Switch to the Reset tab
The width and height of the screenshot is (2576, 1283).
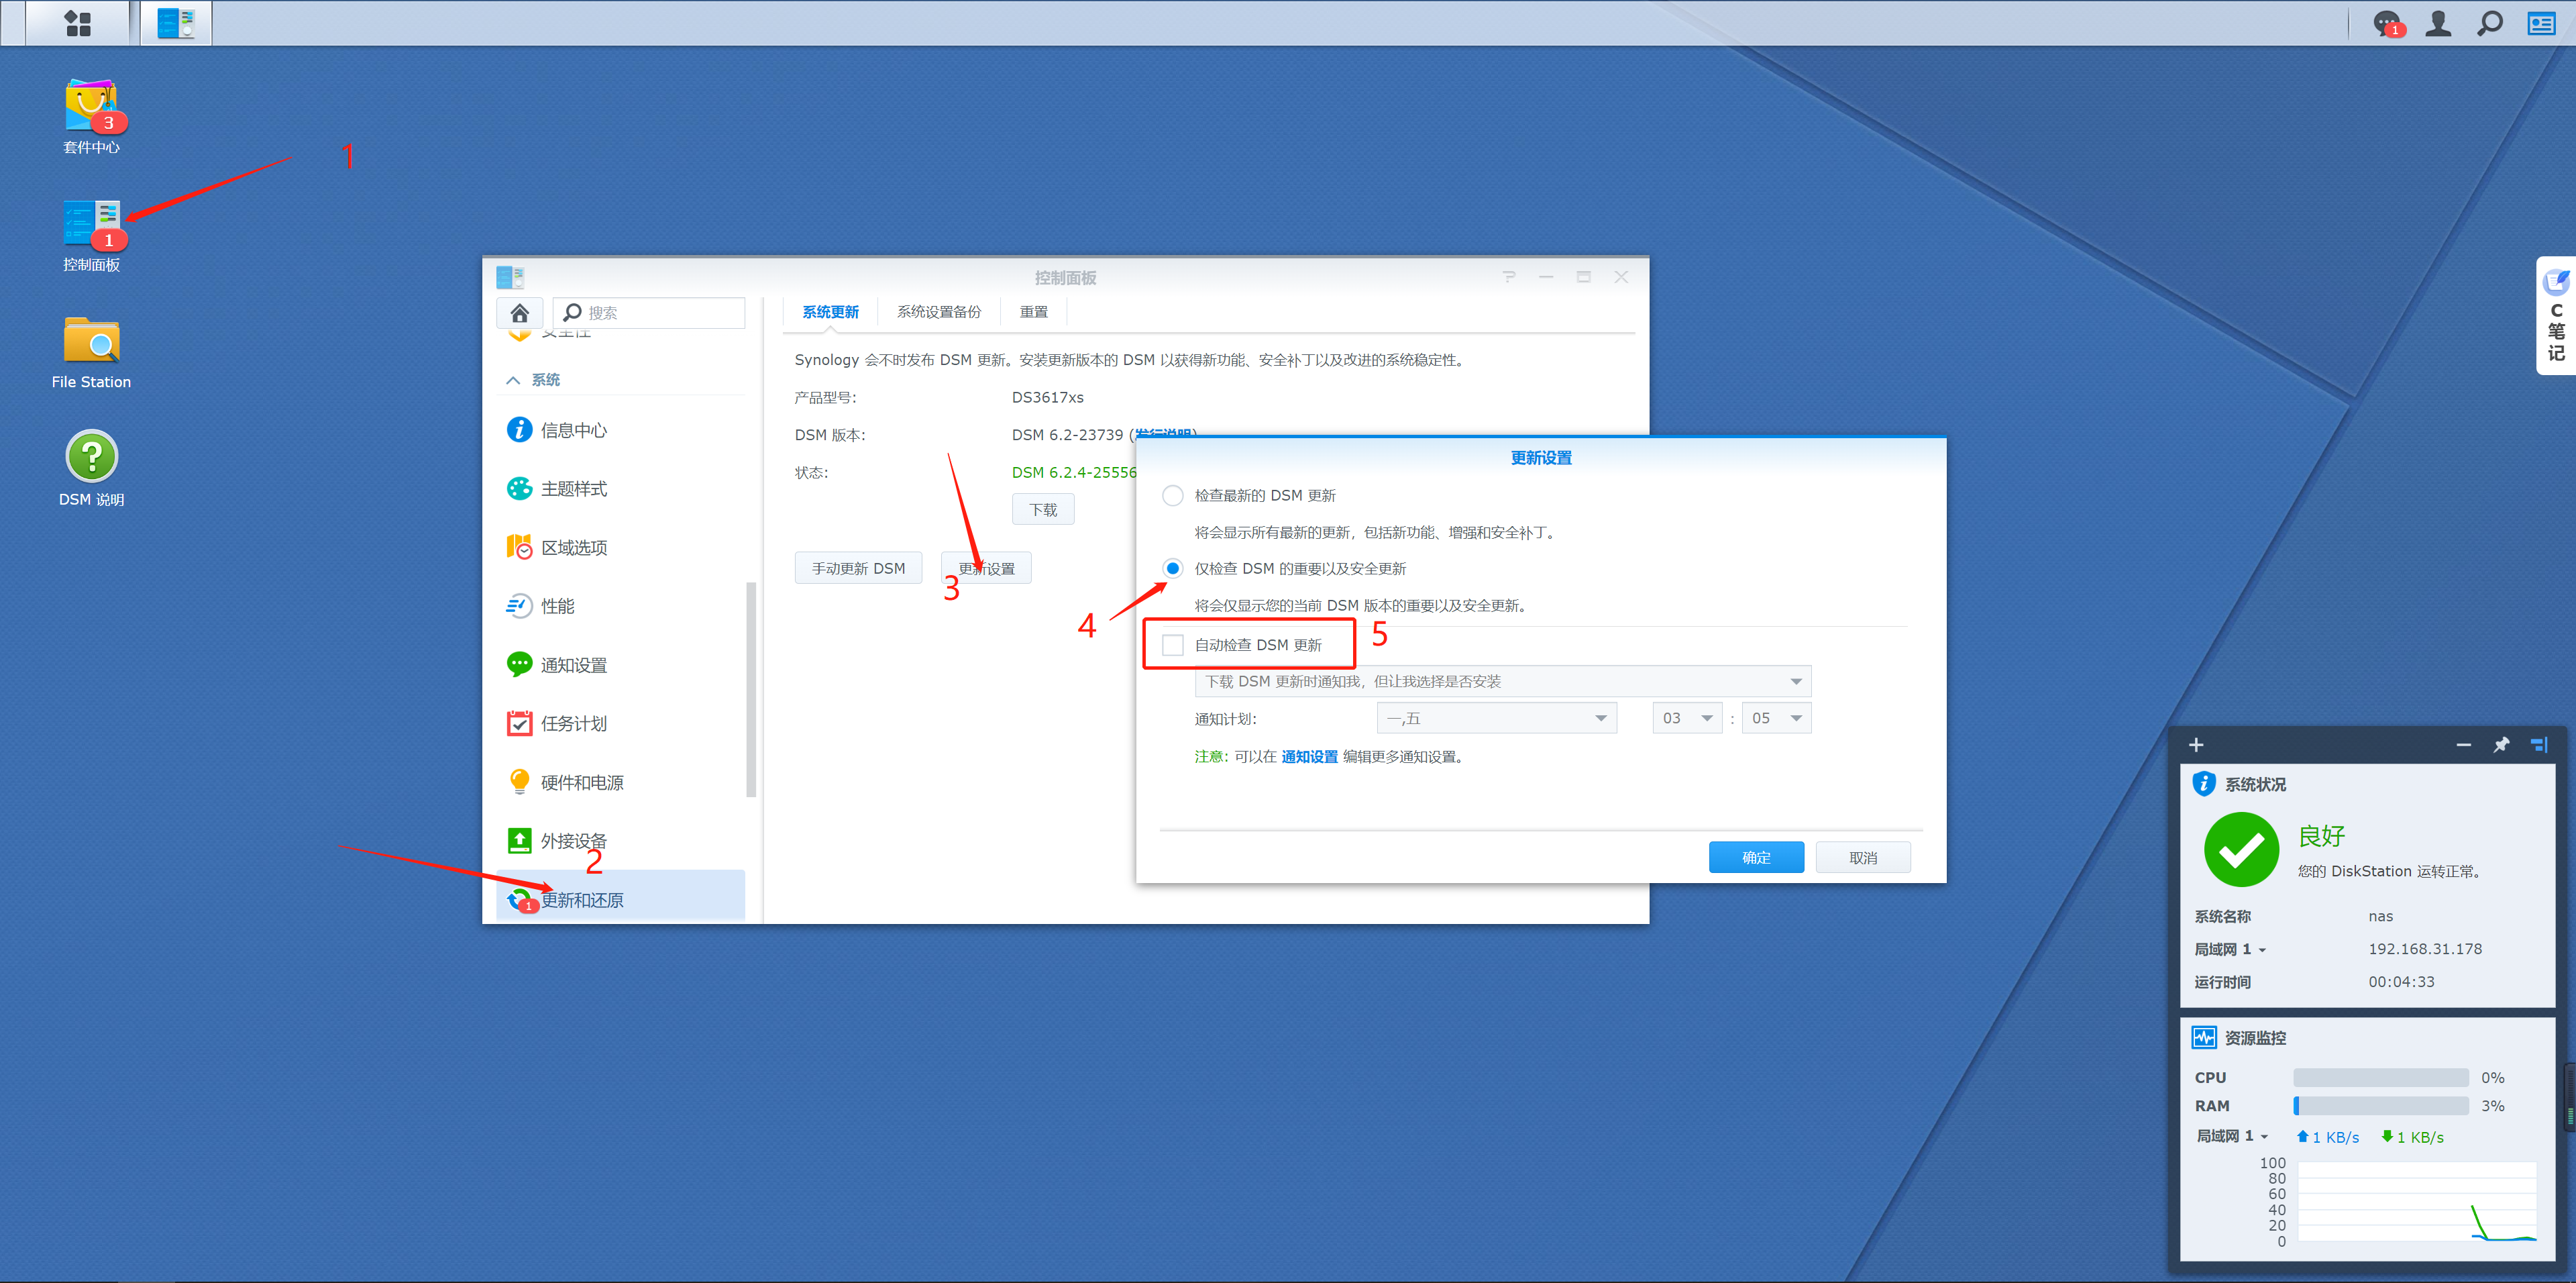pos(1033,312)
